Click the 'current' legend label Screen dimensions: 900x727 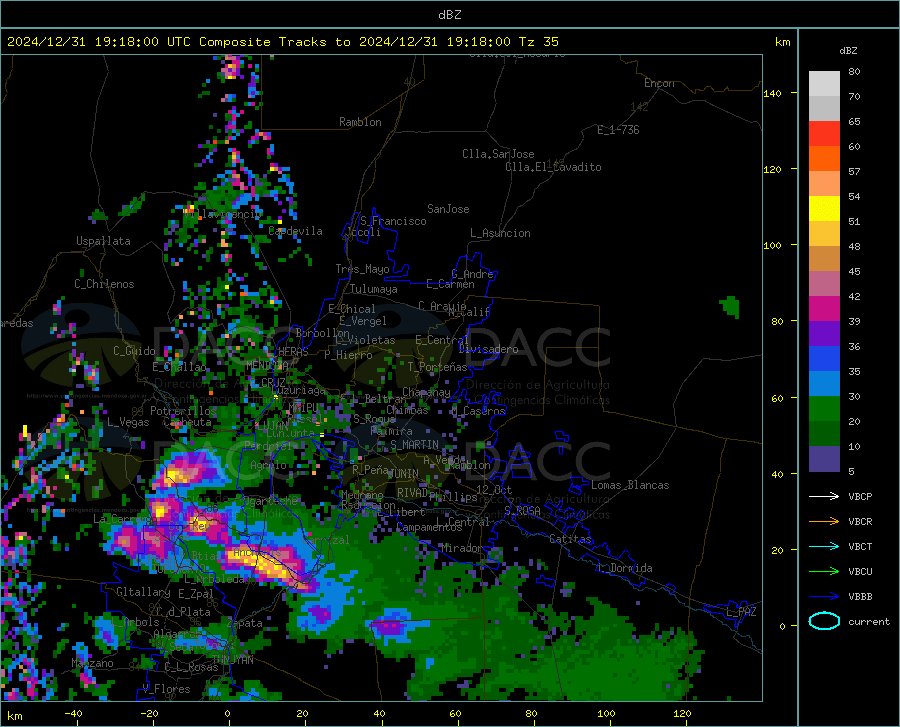tap(869, 621)
